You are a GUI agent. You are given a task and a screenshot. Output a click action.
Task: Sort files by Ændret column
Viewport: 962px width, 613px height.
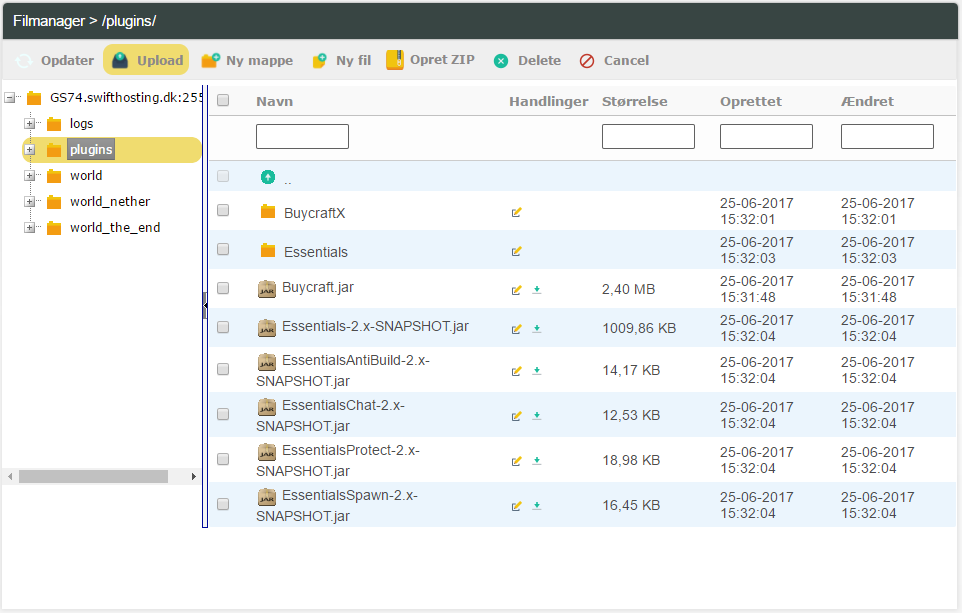(867, 101)
